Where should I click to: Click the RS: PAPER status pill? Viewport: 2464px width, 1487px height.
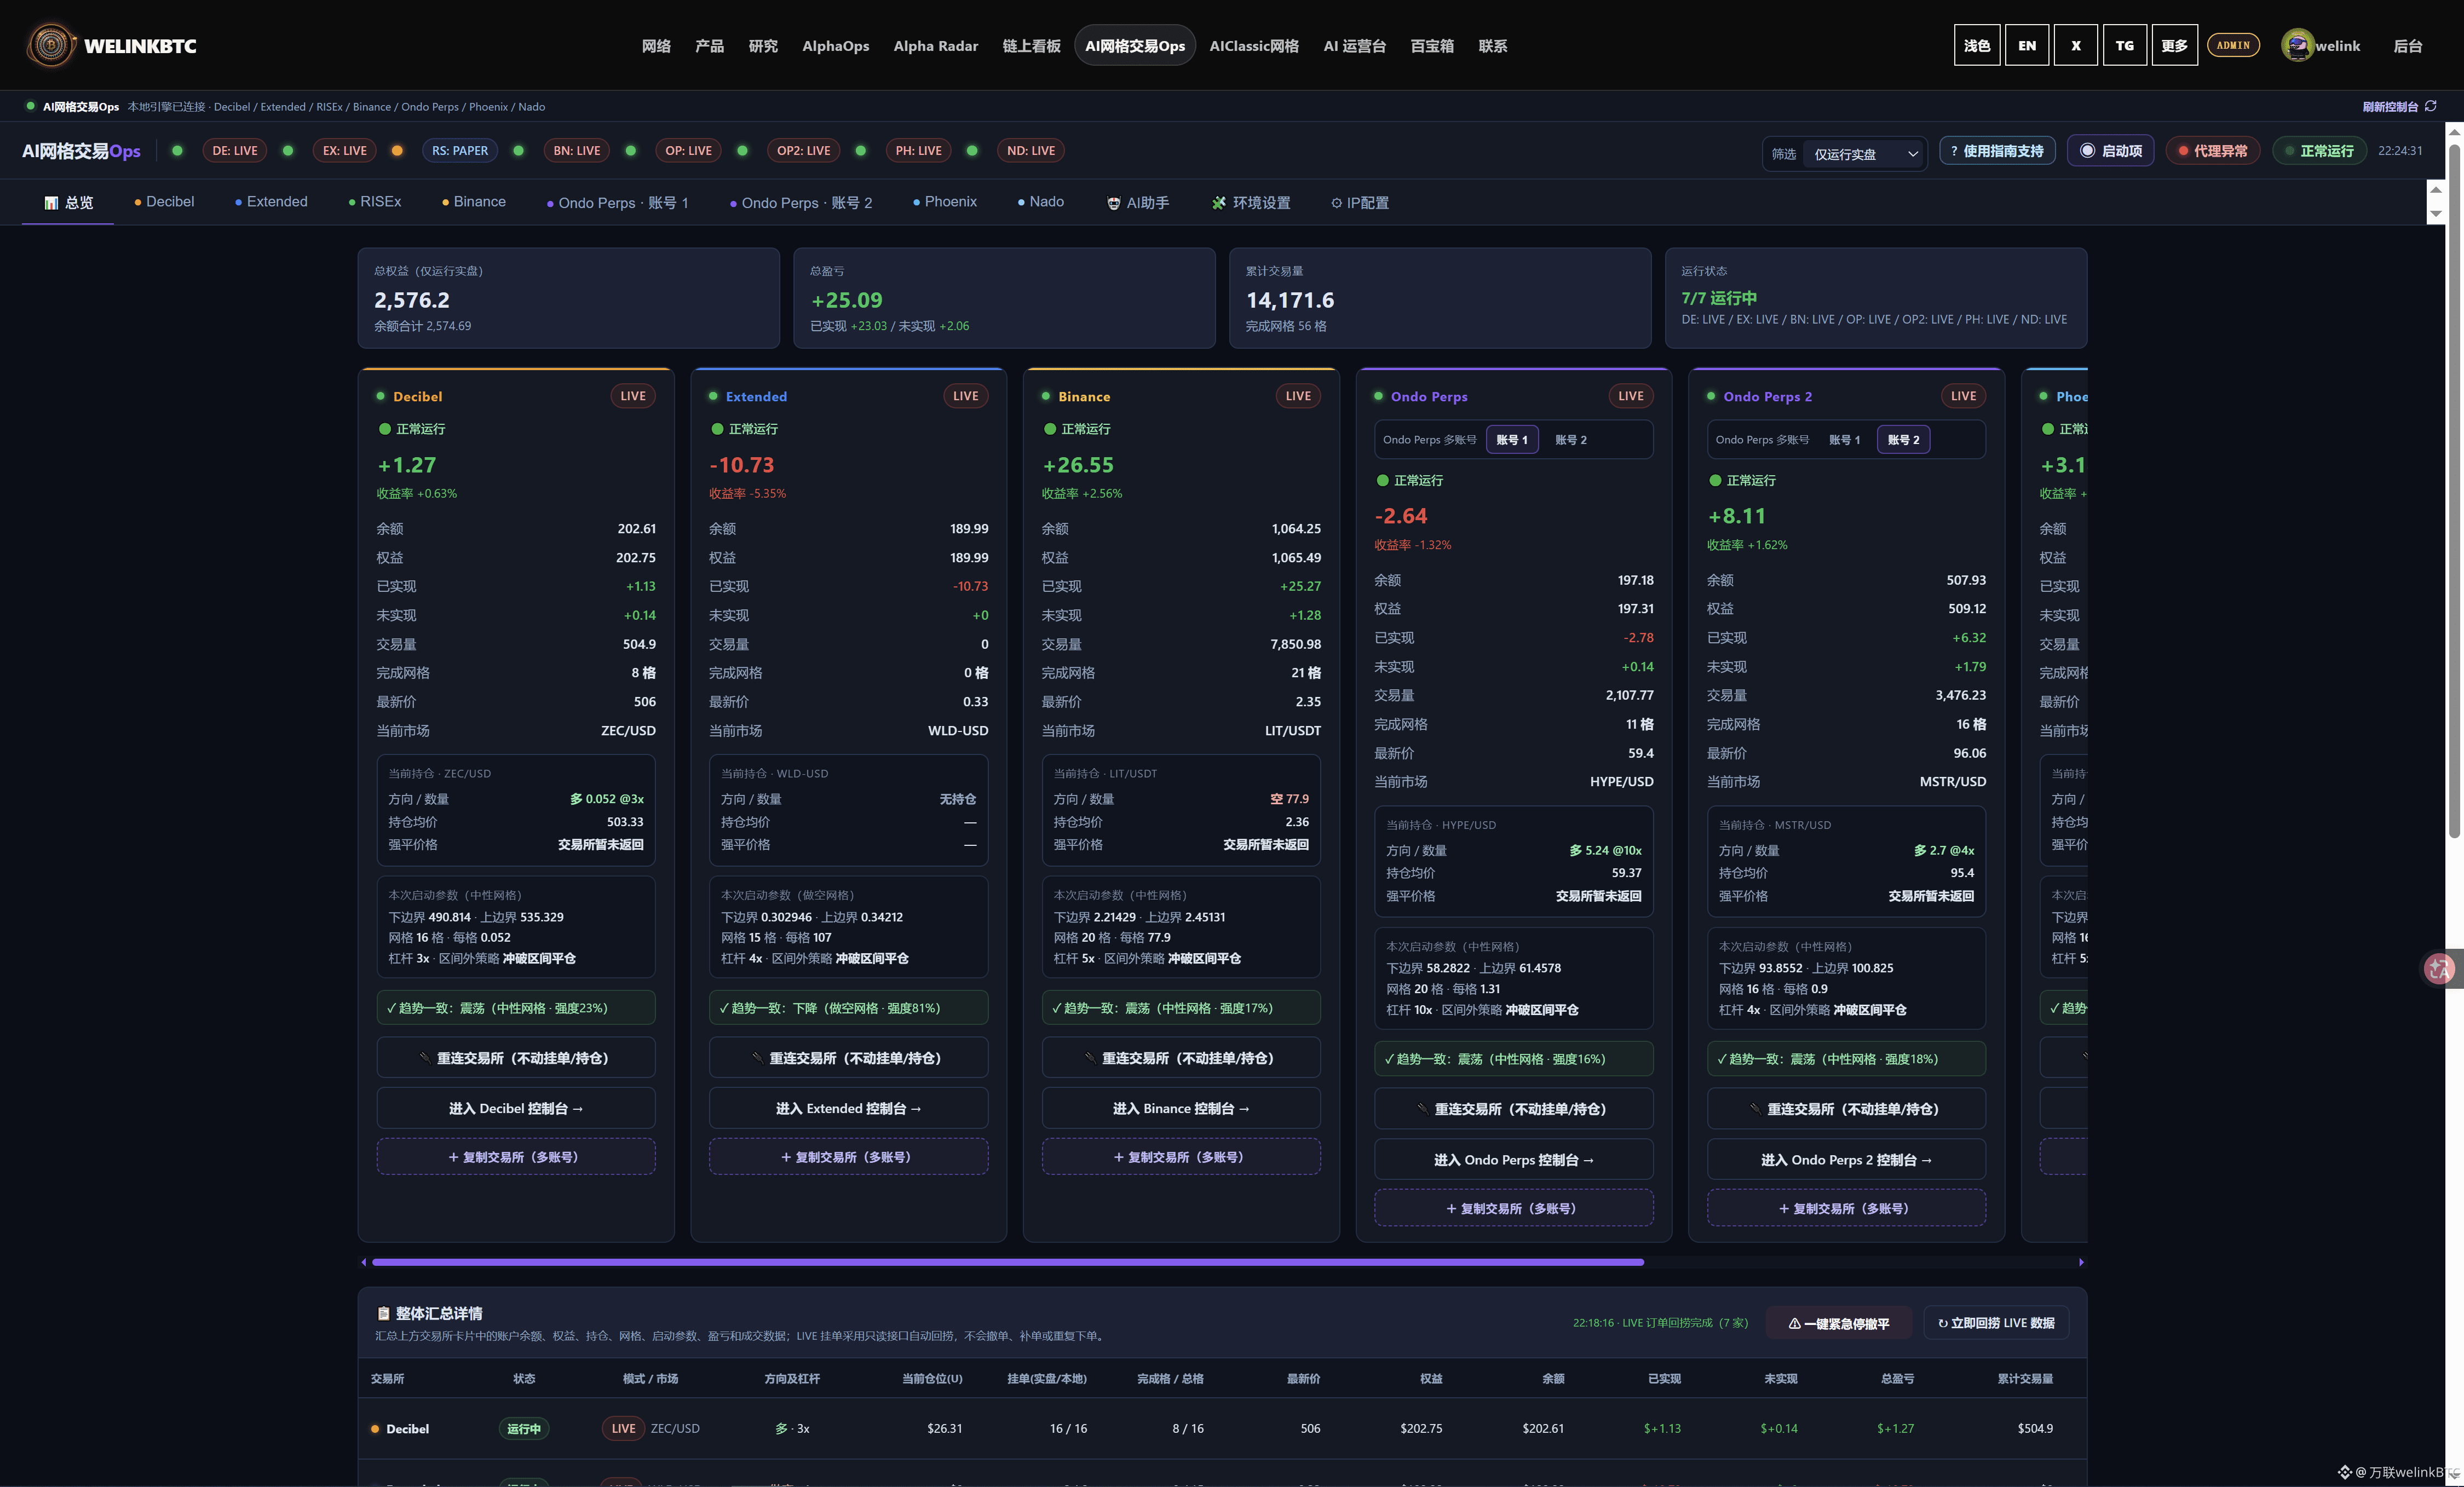click(x=460, y=151)
